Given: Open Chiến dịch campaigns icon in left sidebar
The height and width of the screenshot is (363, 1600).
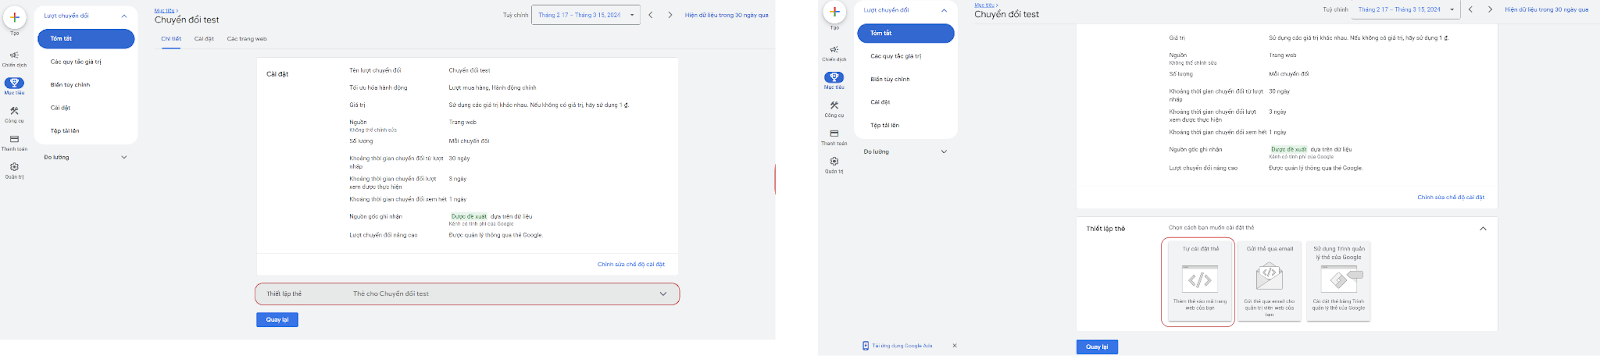Looking at the screenshot, I should (x=14, y=58).
